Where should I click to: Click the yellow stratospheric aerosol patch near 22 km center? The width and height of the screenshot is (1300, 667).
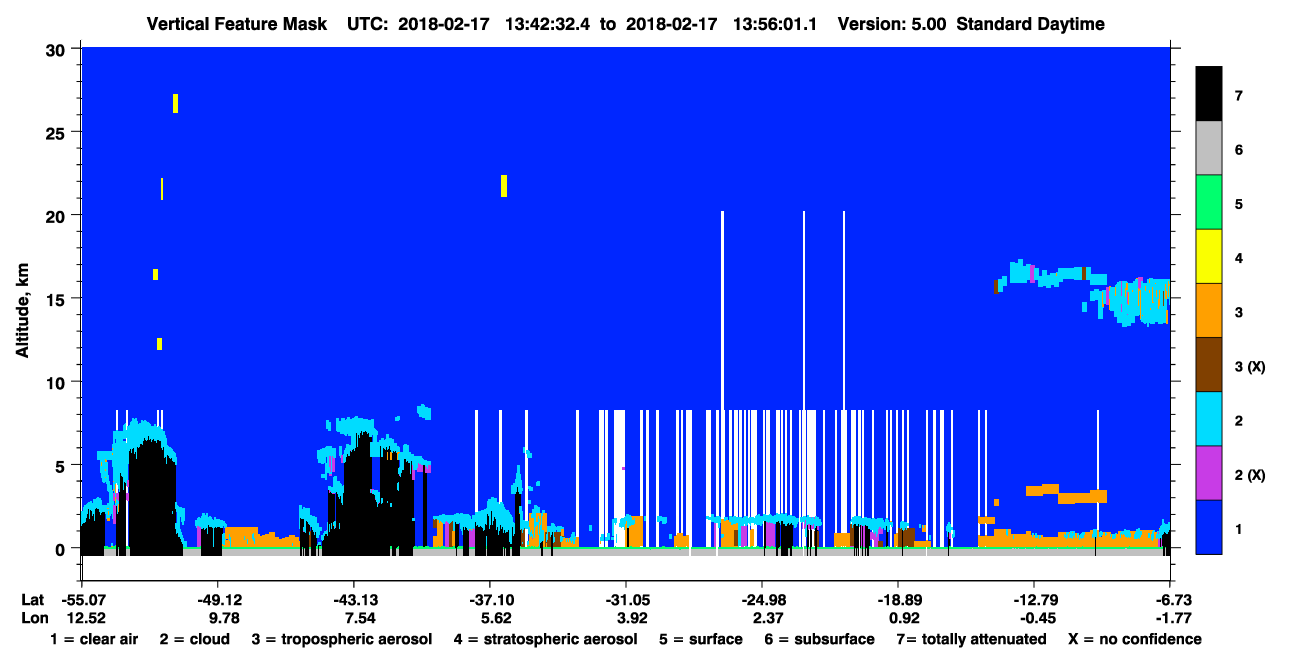tap(504, 186)
